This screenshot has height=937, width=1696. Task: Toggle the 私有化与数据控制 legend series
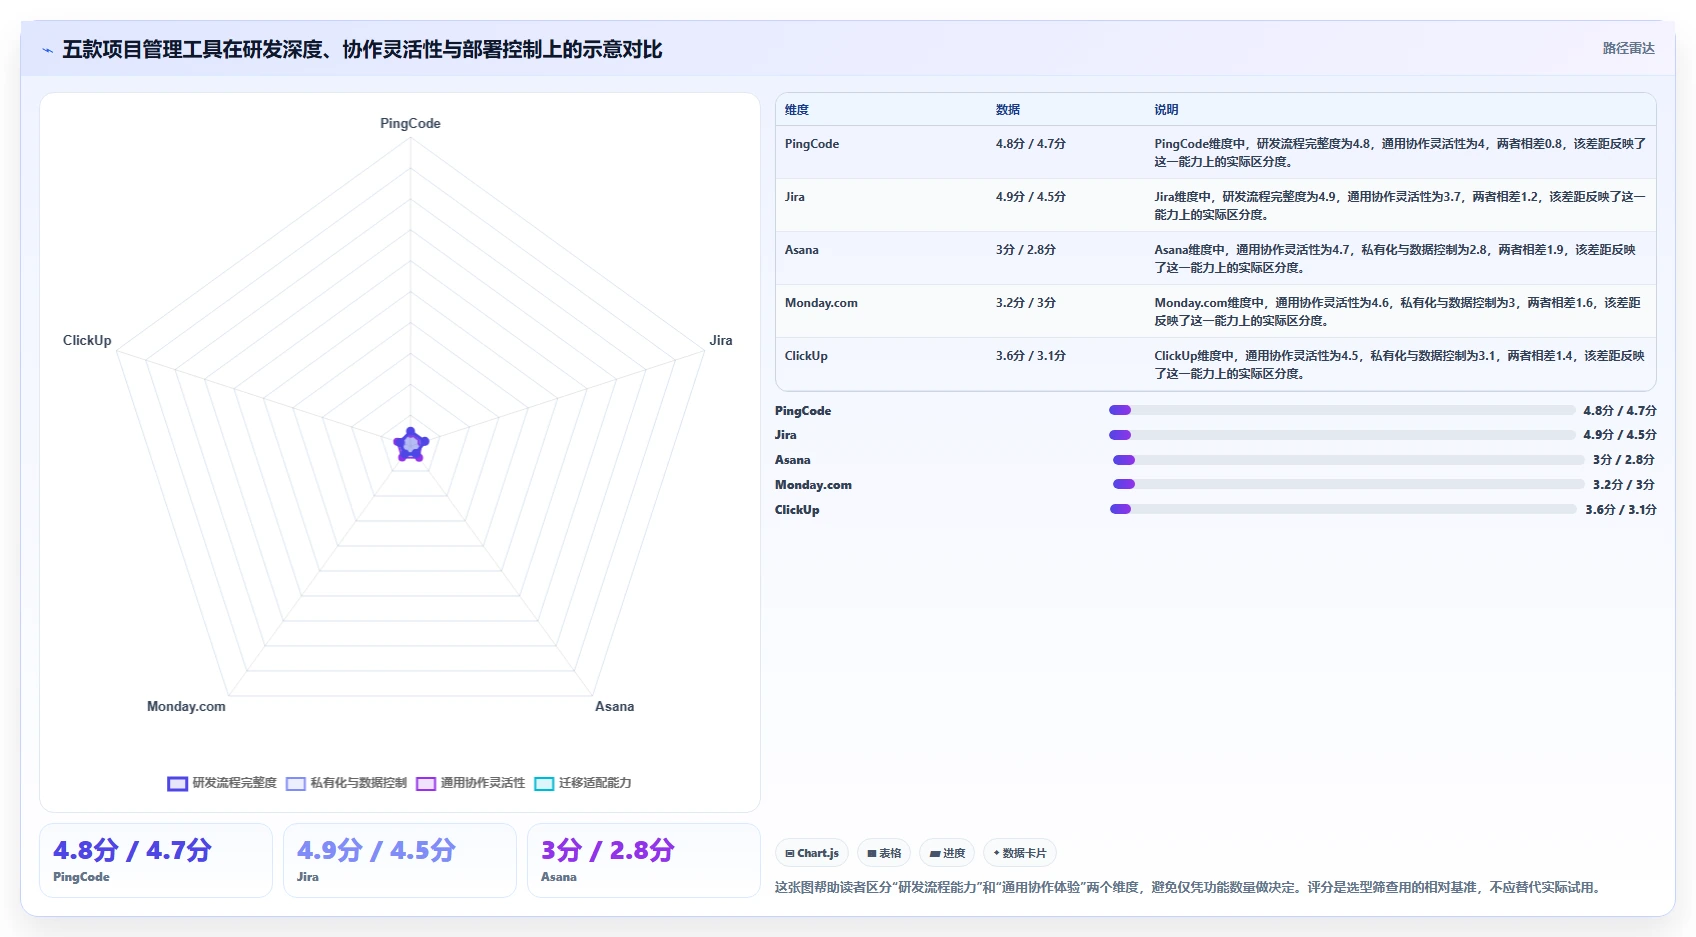click(x=346, y=783)
